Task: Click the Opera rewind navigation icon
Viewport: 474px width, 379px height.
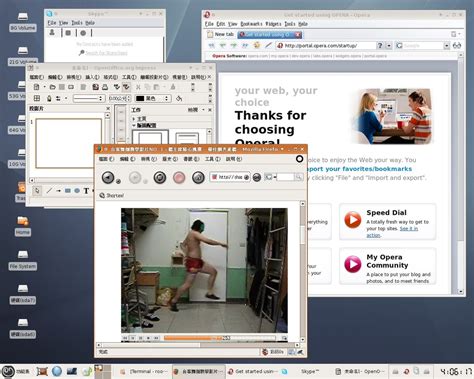Action: click(x=211, y=45)
